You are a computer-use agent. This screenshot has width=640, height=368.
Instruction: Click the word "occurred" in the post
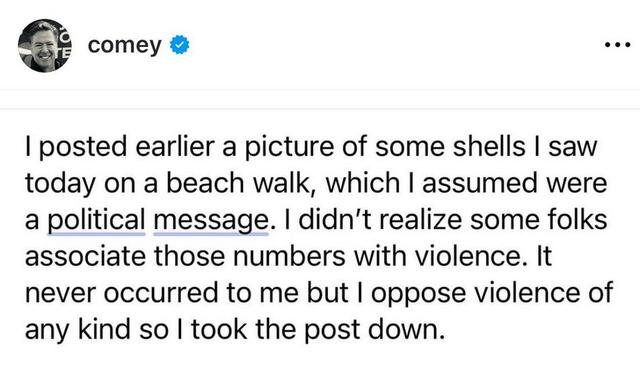click(161, 293)
